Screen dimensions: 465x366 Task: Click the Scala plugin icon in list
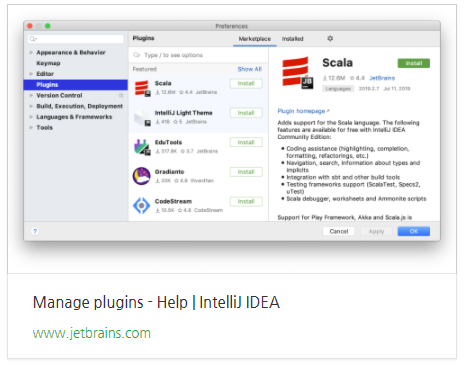pos(142,88)
